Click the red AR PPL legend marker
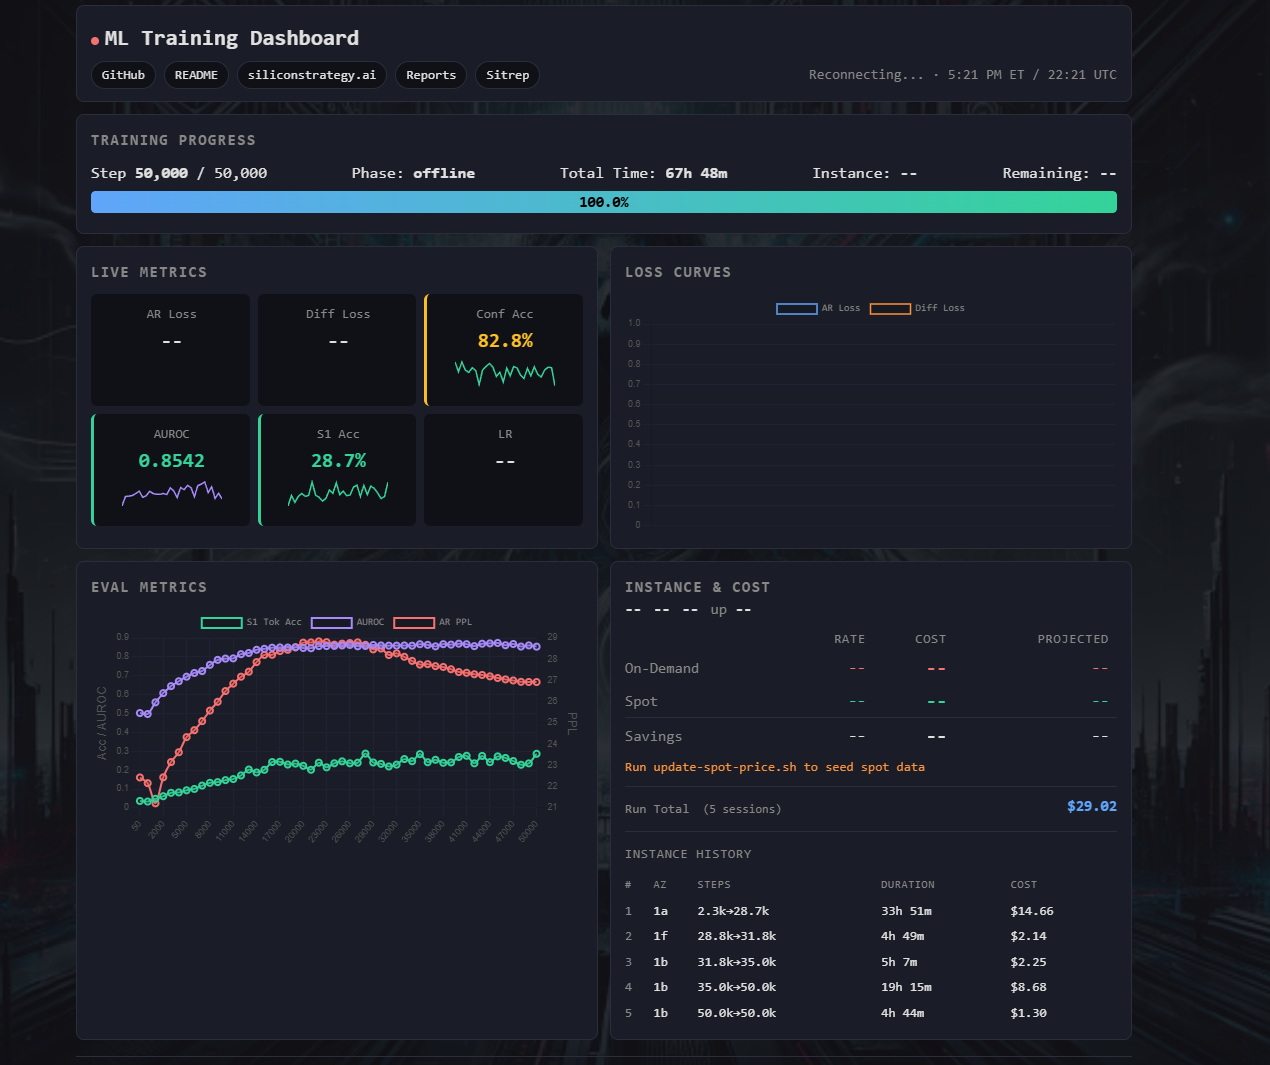Screen dimensions: 1270x1065 (x=414, y=622)
